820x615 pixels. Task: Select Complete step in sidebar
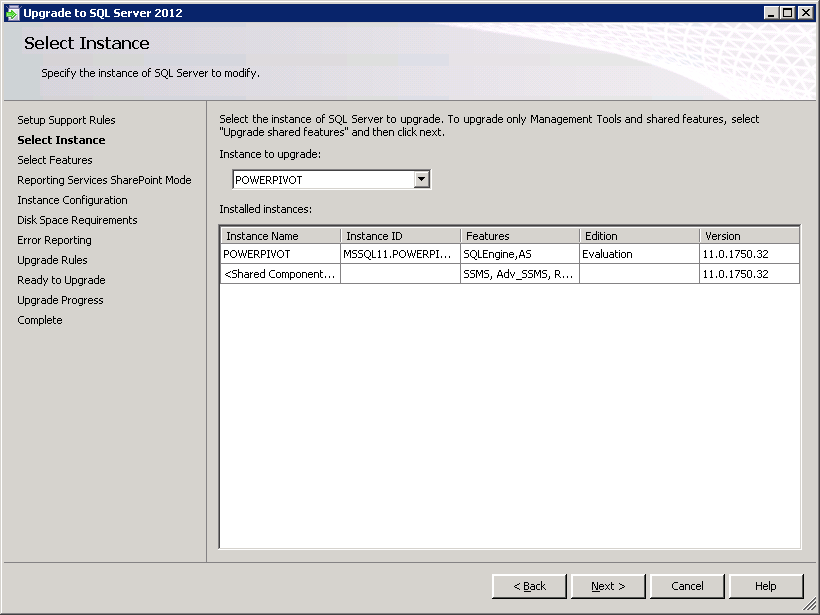pyautogui.click(x=40, y=320)
